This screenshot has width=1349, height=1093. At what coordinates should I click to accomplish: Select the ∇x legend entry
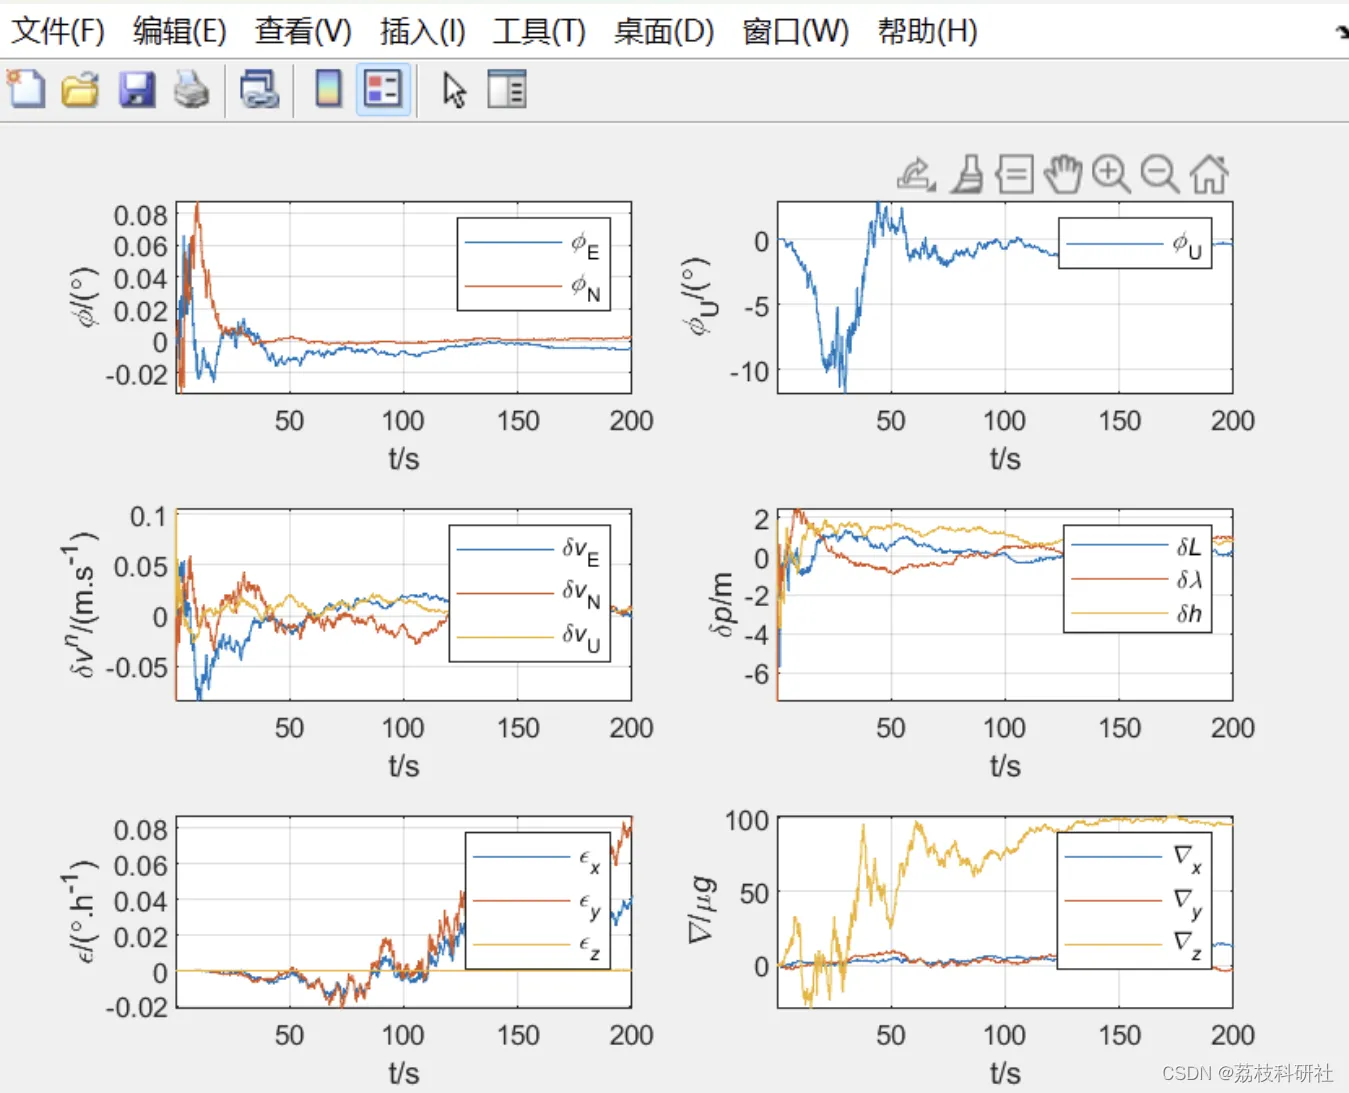point(1133,857)
